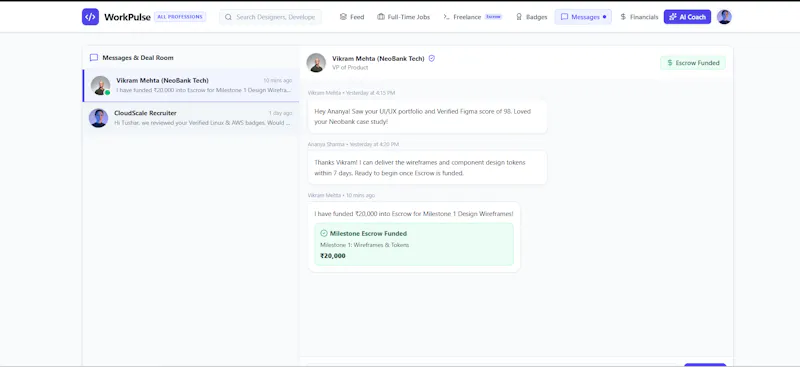This screenshot has height=367, width=800.
Task: Click the Escrow tag beside Freelance
Action: pyautogui.click(x=493, y=17)
